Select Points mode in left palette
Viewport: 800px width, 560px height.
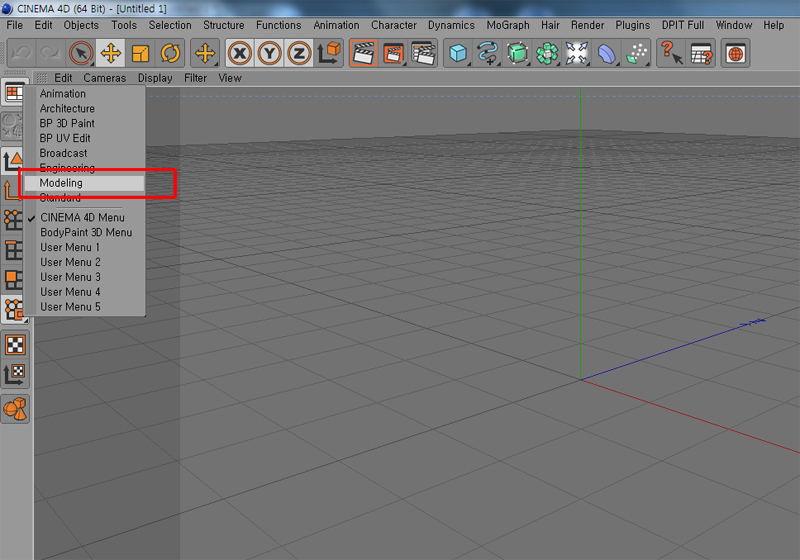tap(13, 220)
